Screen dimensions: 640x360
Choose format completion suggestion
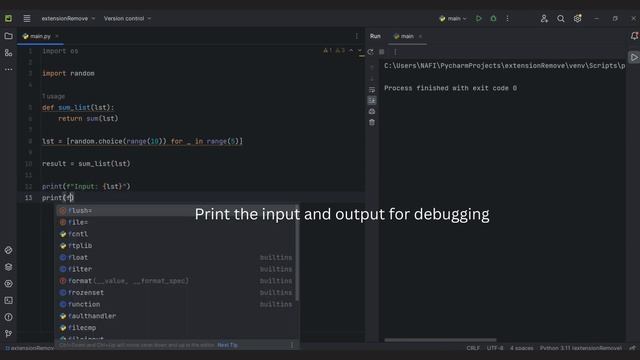(176, 281)
